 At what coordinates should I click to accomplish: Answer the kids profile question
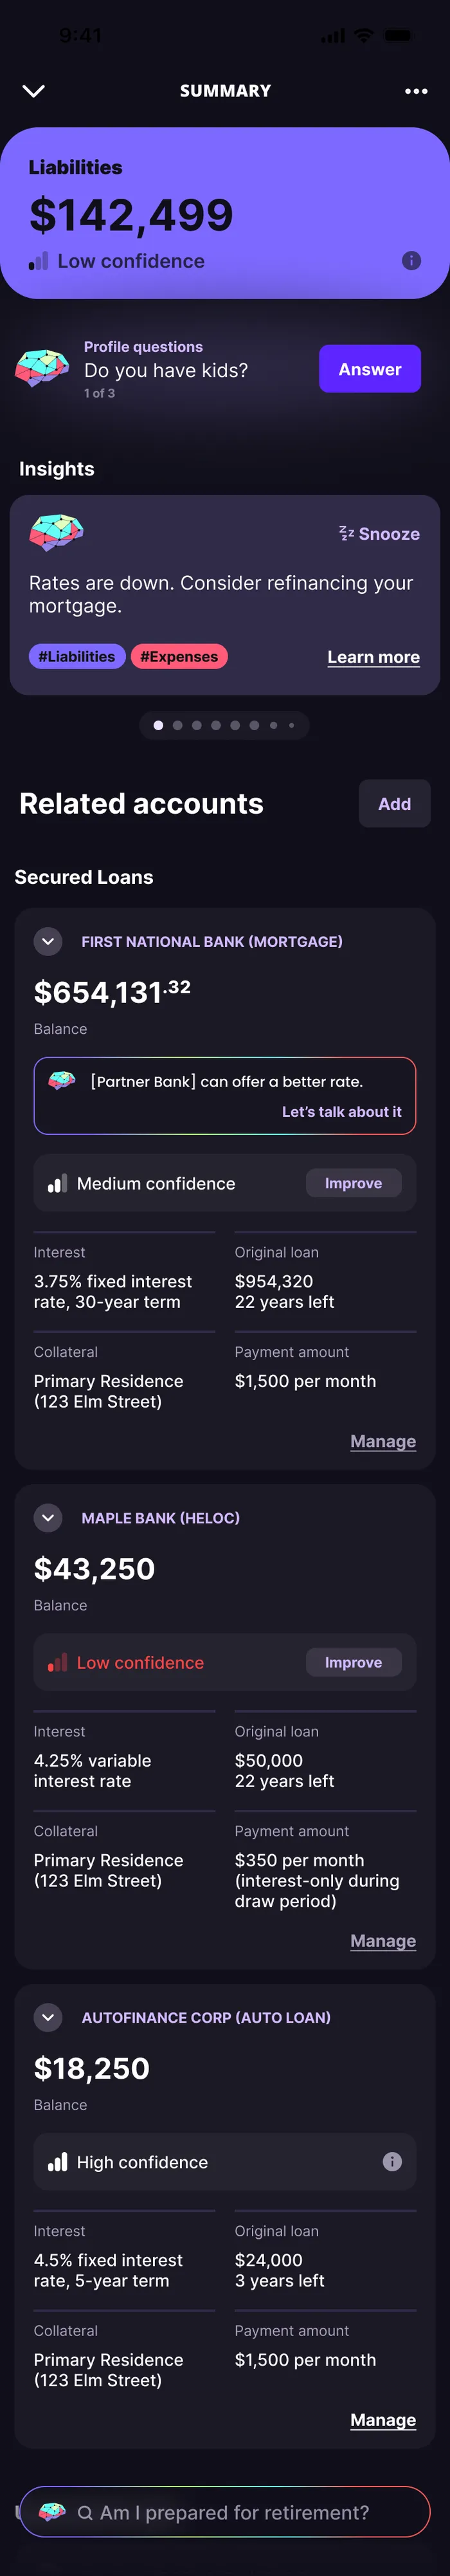pyautogui.click(x=370, y=369)
